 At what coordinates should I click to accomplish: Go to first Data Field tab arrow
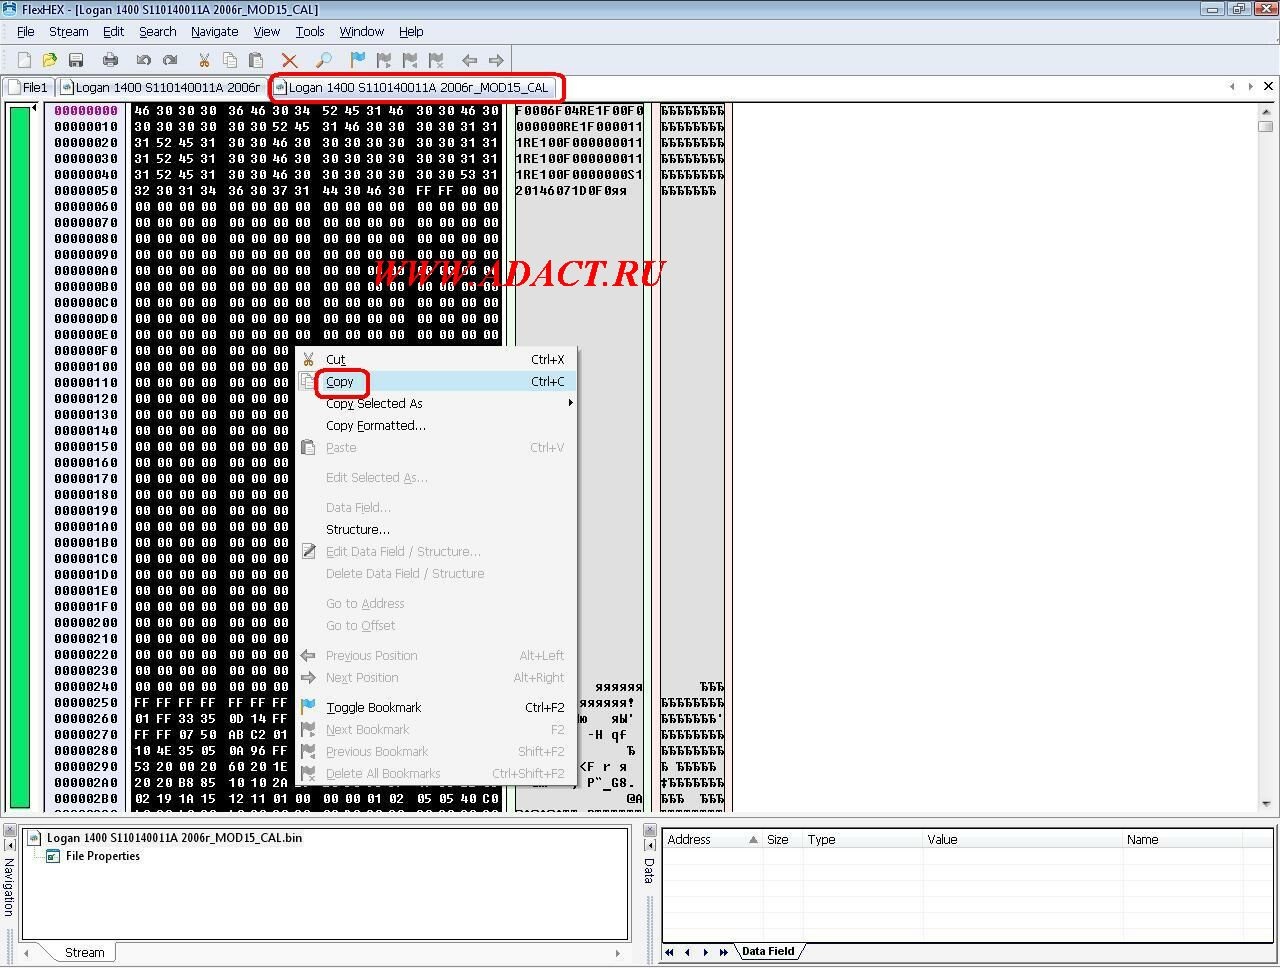click(x=669, y=952)
